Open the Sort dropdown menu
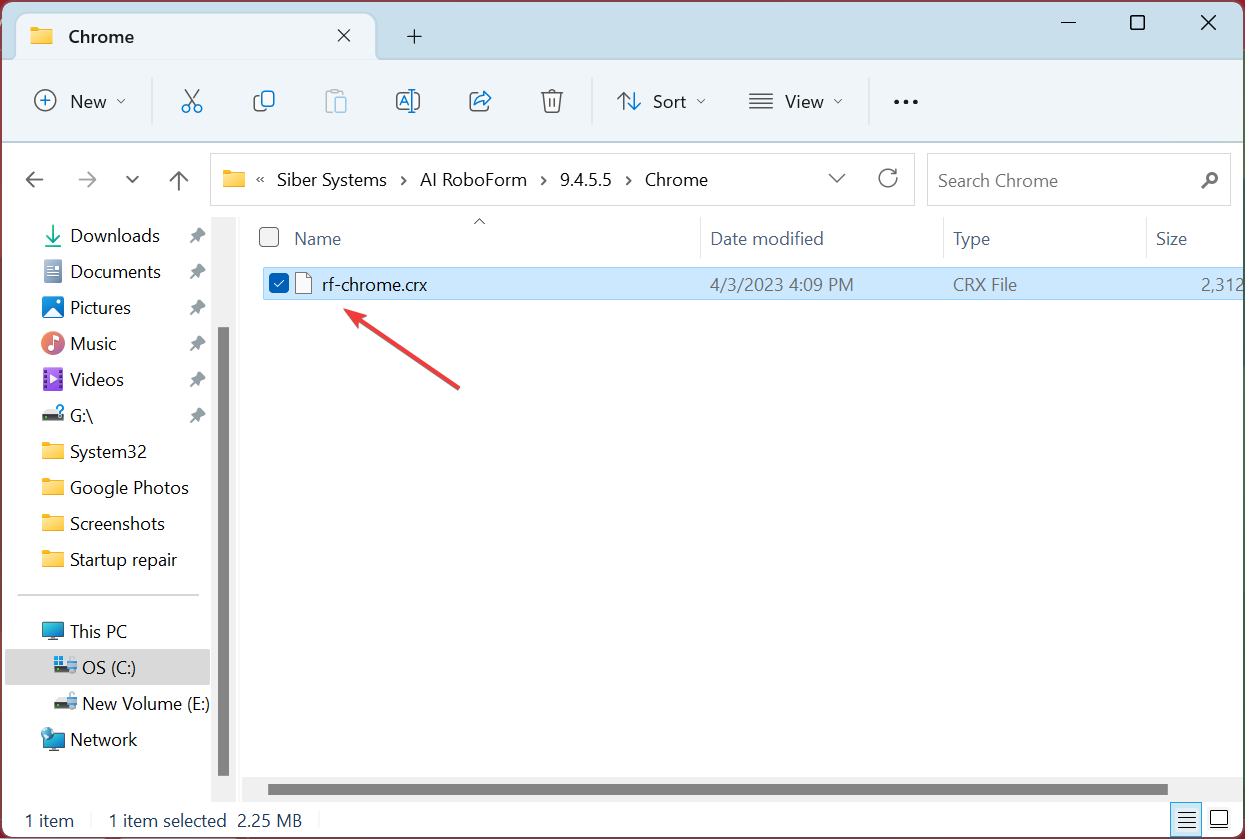The image size is (1245, 839). [x=661, y=101]
